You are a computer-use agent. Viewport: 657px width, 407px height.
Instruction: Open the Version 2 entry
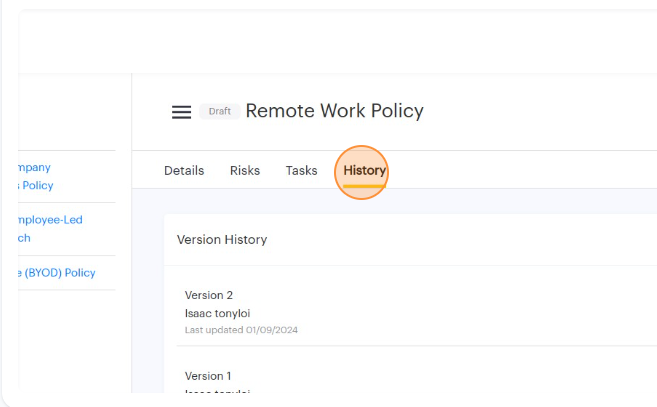pyautogui.click(x=209, y=295)
